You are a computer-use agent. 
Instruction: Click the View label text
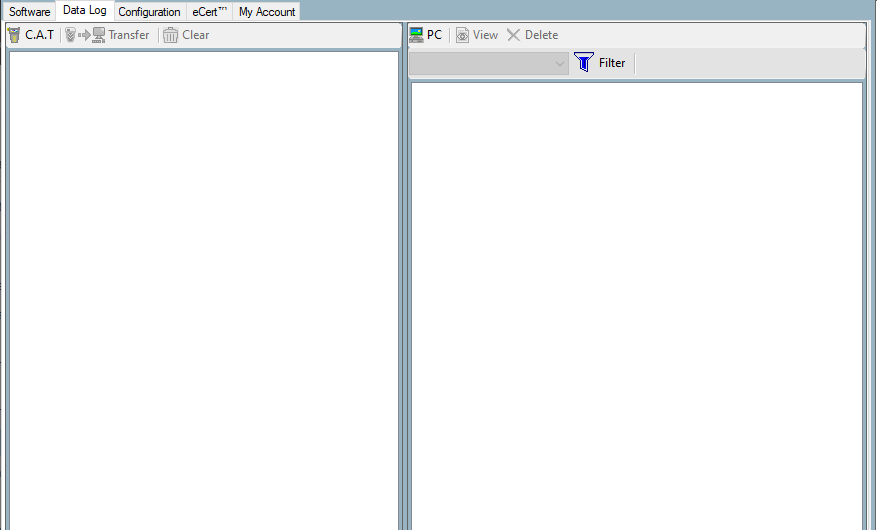(x=485, y=35)
